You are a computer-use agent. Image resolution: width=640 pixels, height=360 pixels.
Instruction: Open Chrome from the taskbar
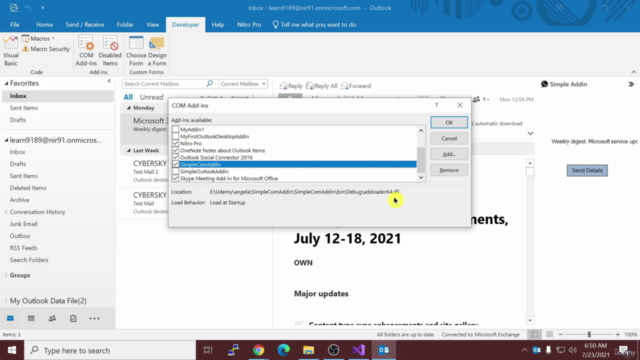[258, 350]
